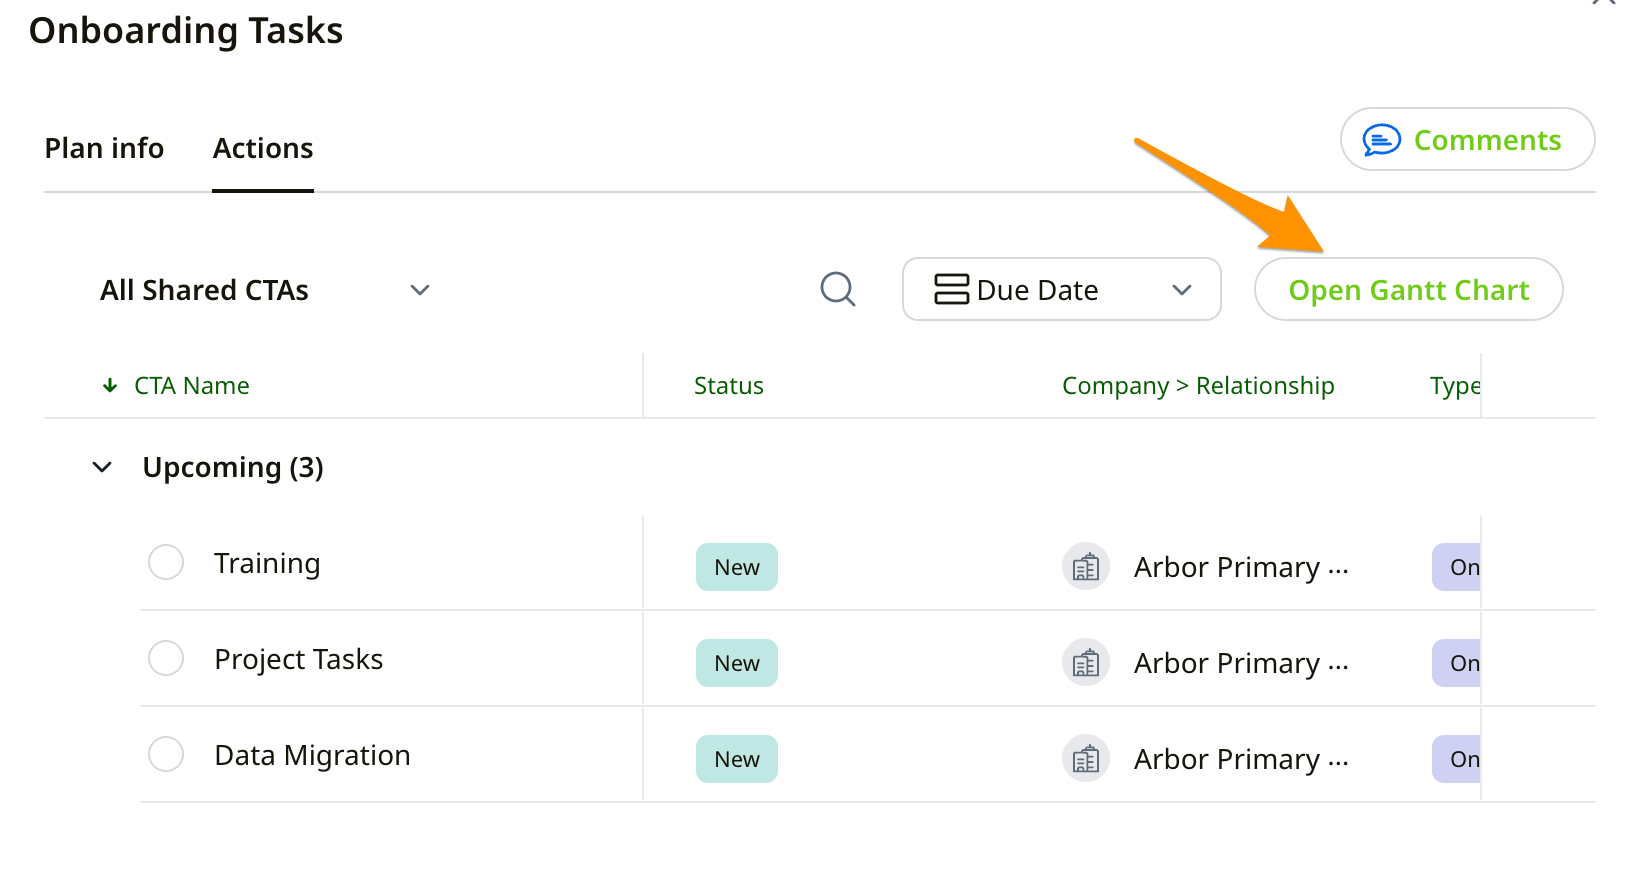1628x884 pixels.
Task: Collapse the Upcoming (3) group
Action: pos(102,467)
